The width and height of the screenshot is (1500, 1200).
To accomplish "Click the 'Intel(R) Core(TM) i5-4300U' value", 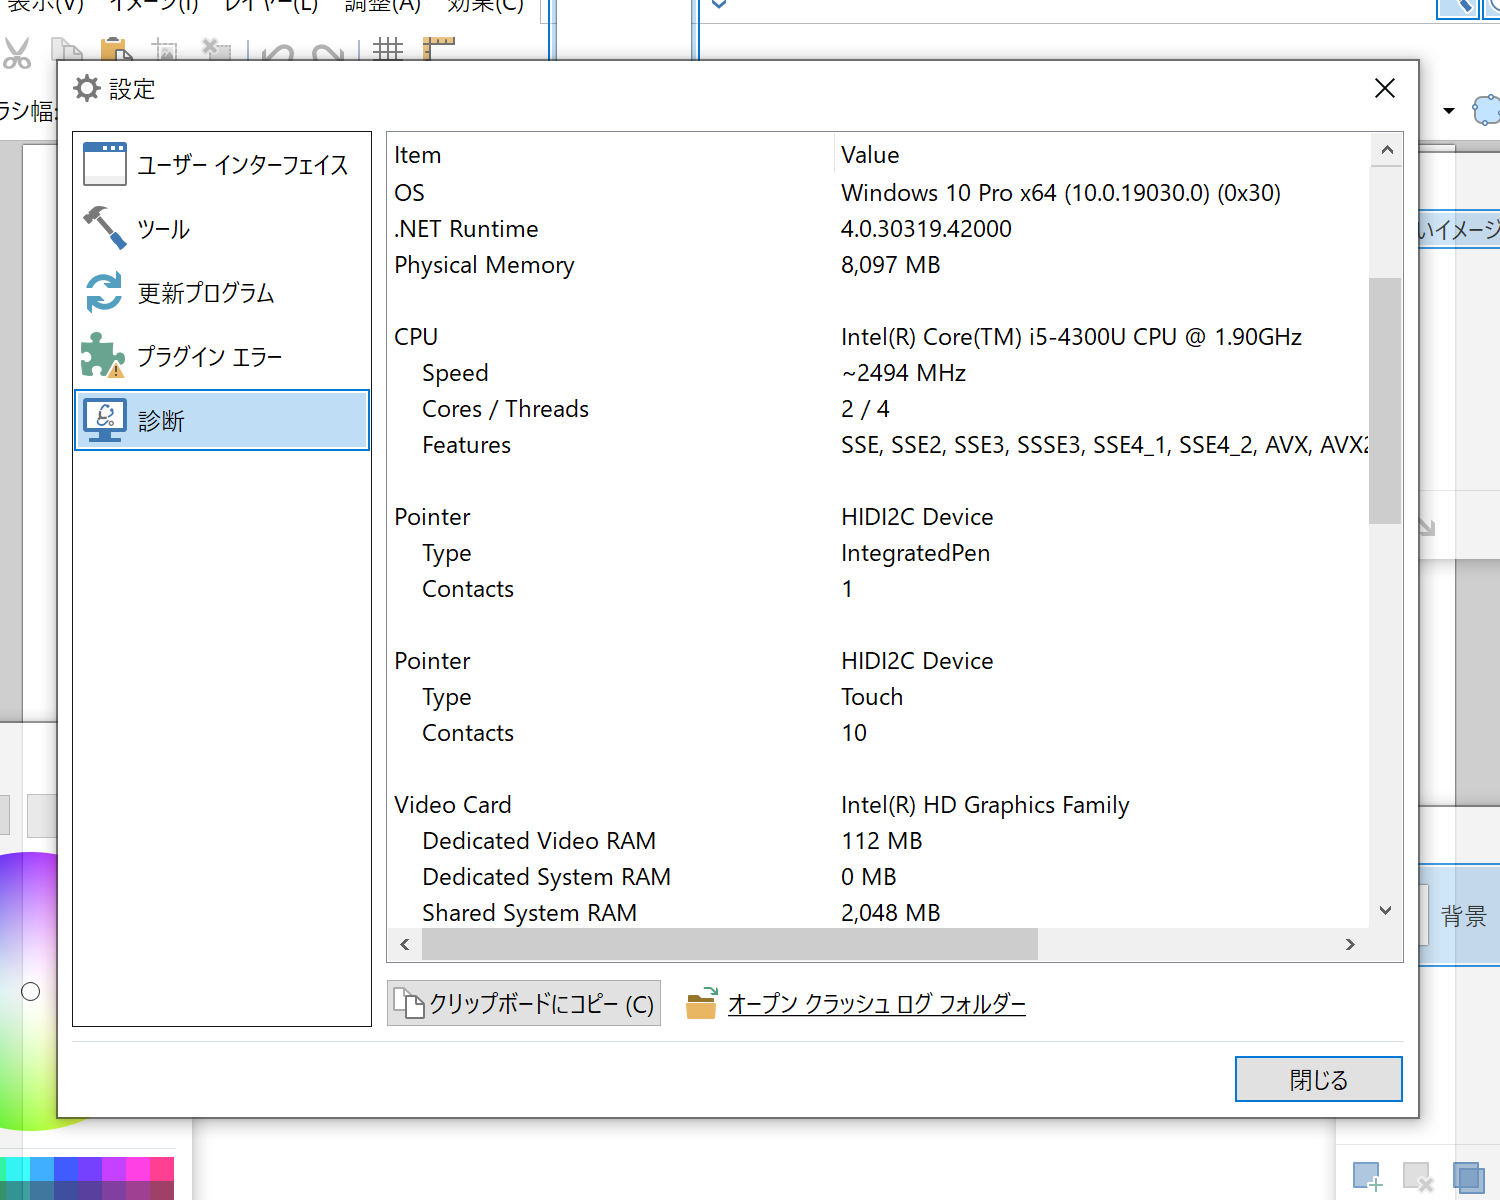I will point(1071,337).
